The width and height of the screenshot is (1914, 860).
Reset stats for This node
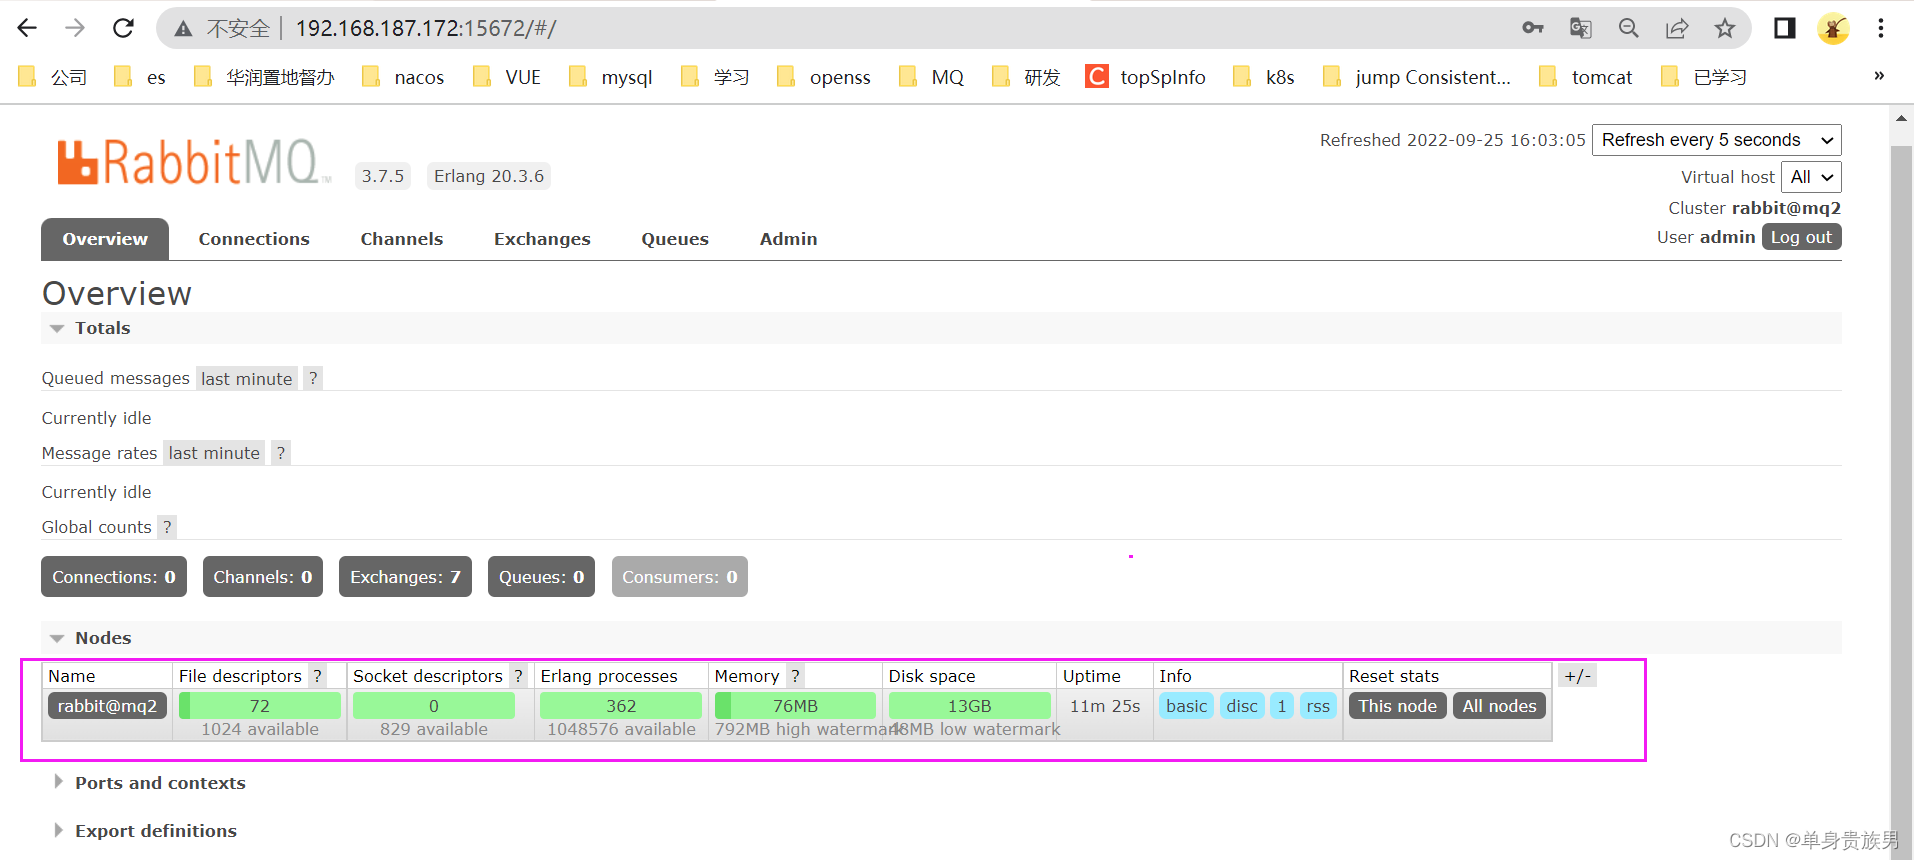[x=1397, y=706]
